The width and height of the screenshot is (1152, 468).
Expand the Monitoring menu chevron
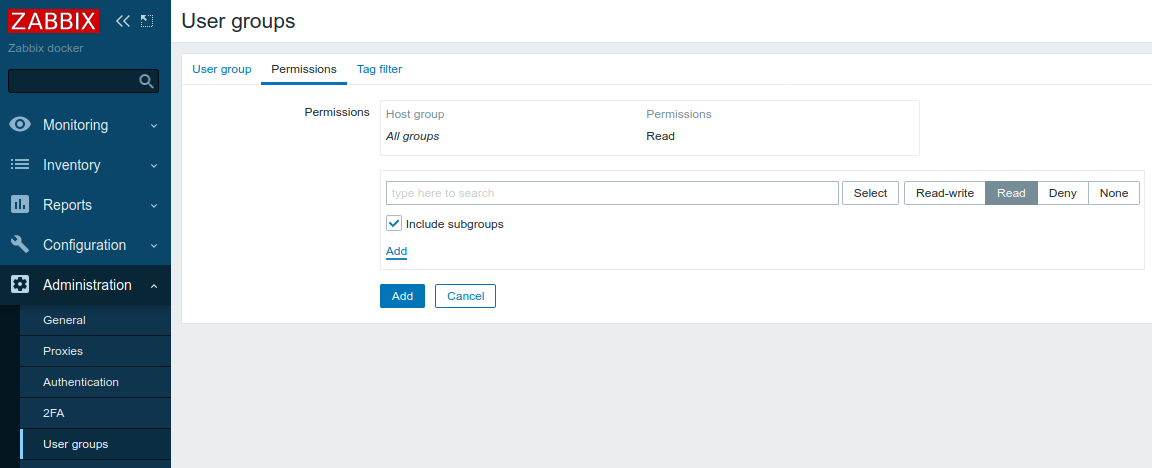154,126
